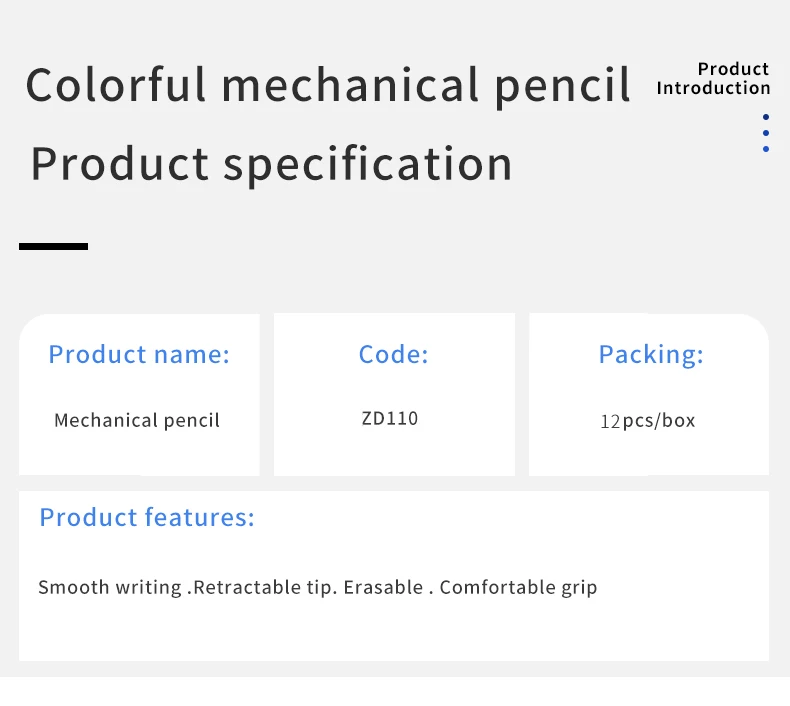790x706 pixels.
Task: Click the "Comfortable grip" feature text
Action: point(518,587)
